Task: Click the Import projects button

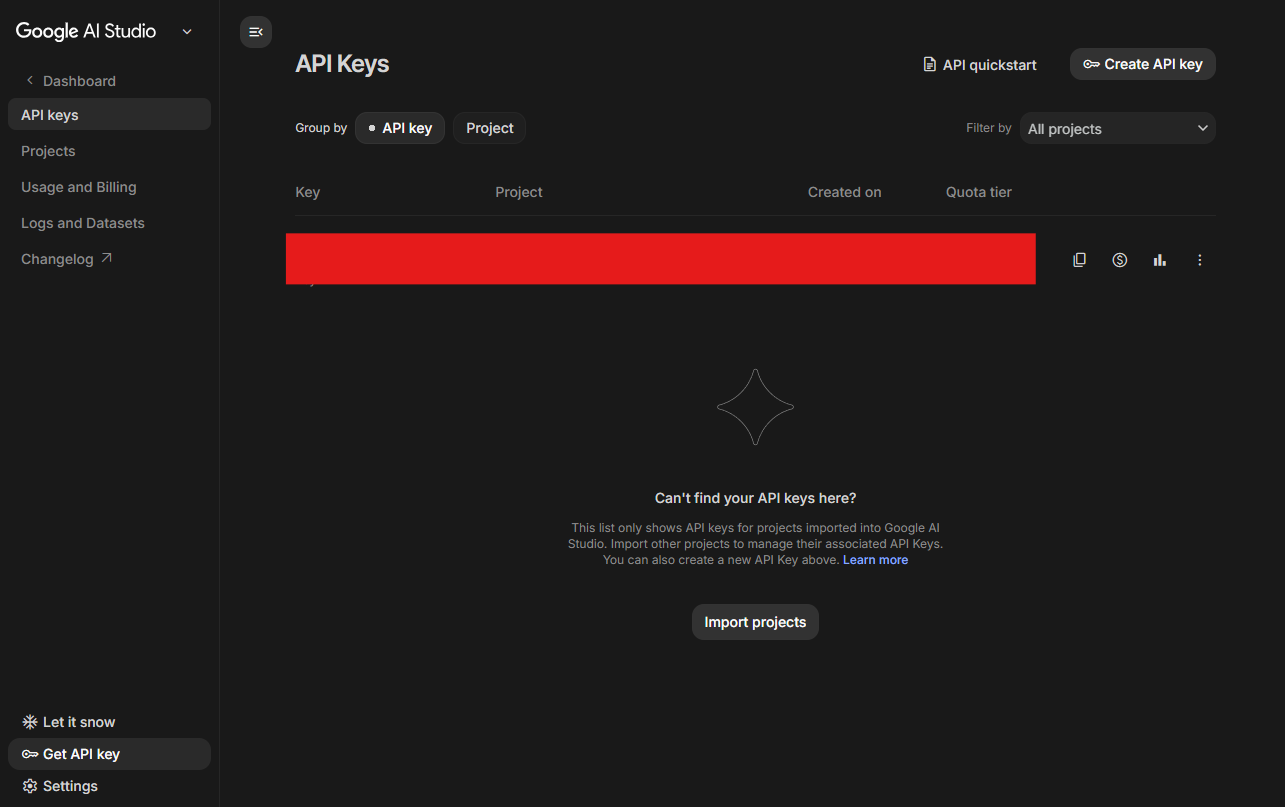Action: point(755,622)
